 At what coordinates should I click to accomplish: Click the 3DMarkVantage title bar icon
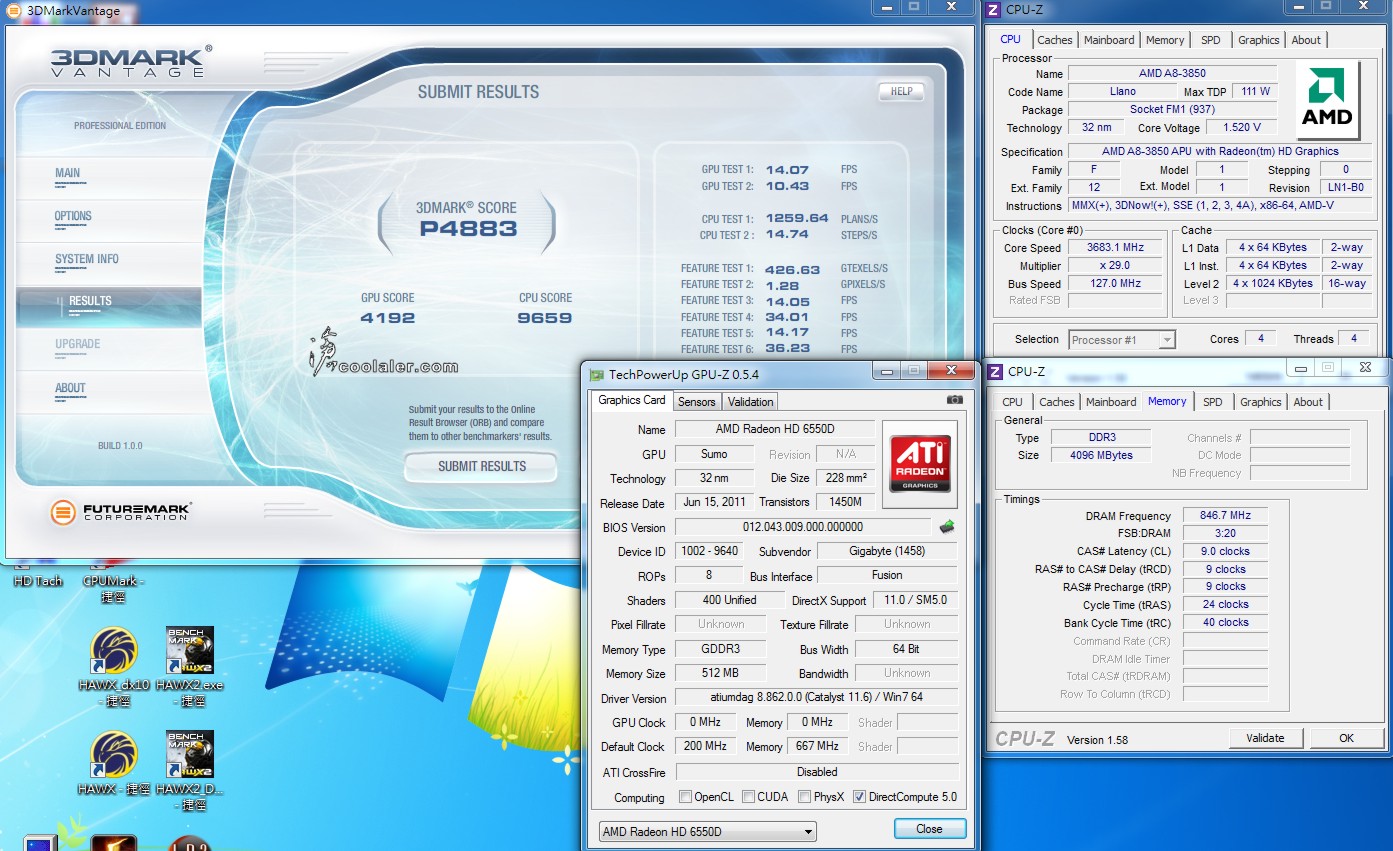[11, 10]
